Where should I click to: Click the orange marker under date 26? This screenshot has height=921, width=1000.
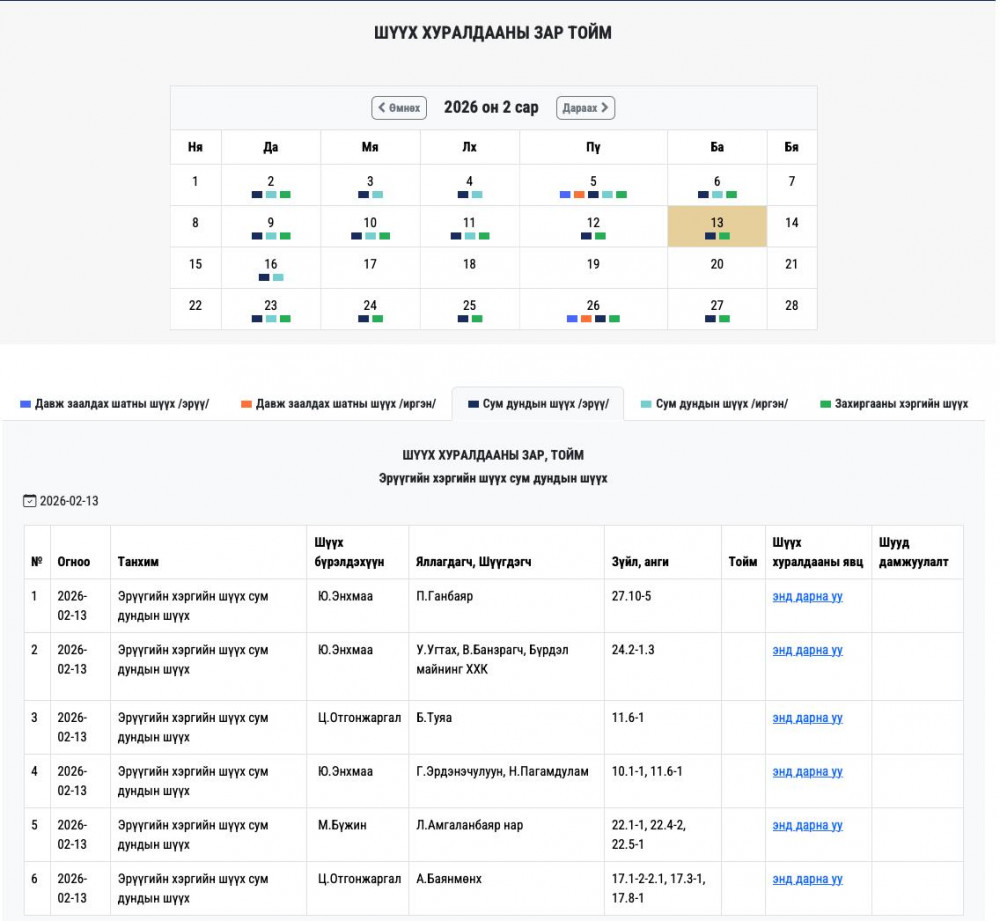(x=586, y=319)
